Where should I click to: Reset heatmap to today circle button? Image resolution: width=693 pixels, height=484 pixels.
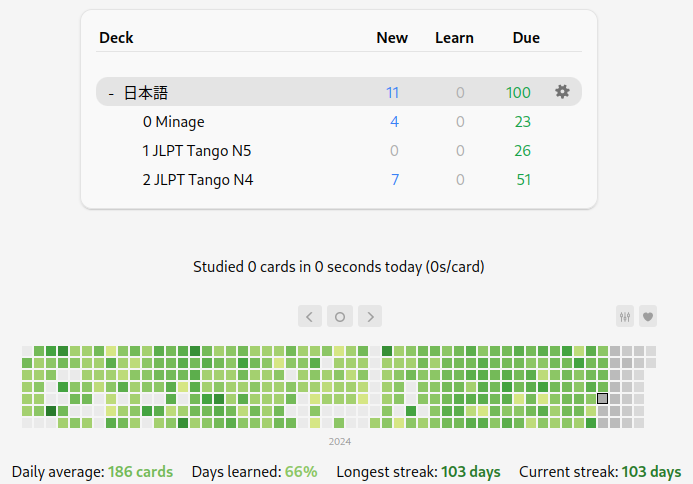click(340, 316)
